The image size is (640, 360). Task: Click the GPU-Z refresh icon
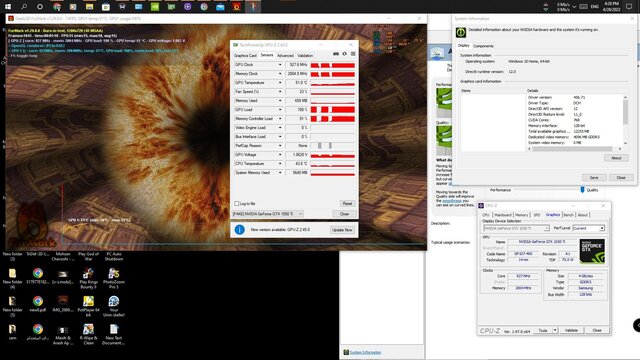click(x=344, y=54)
